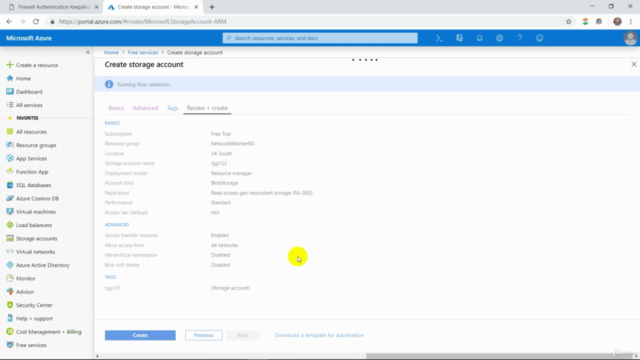Click the blue Create button
This screenshot has width=640, height=360.
[x=140, y=335]
